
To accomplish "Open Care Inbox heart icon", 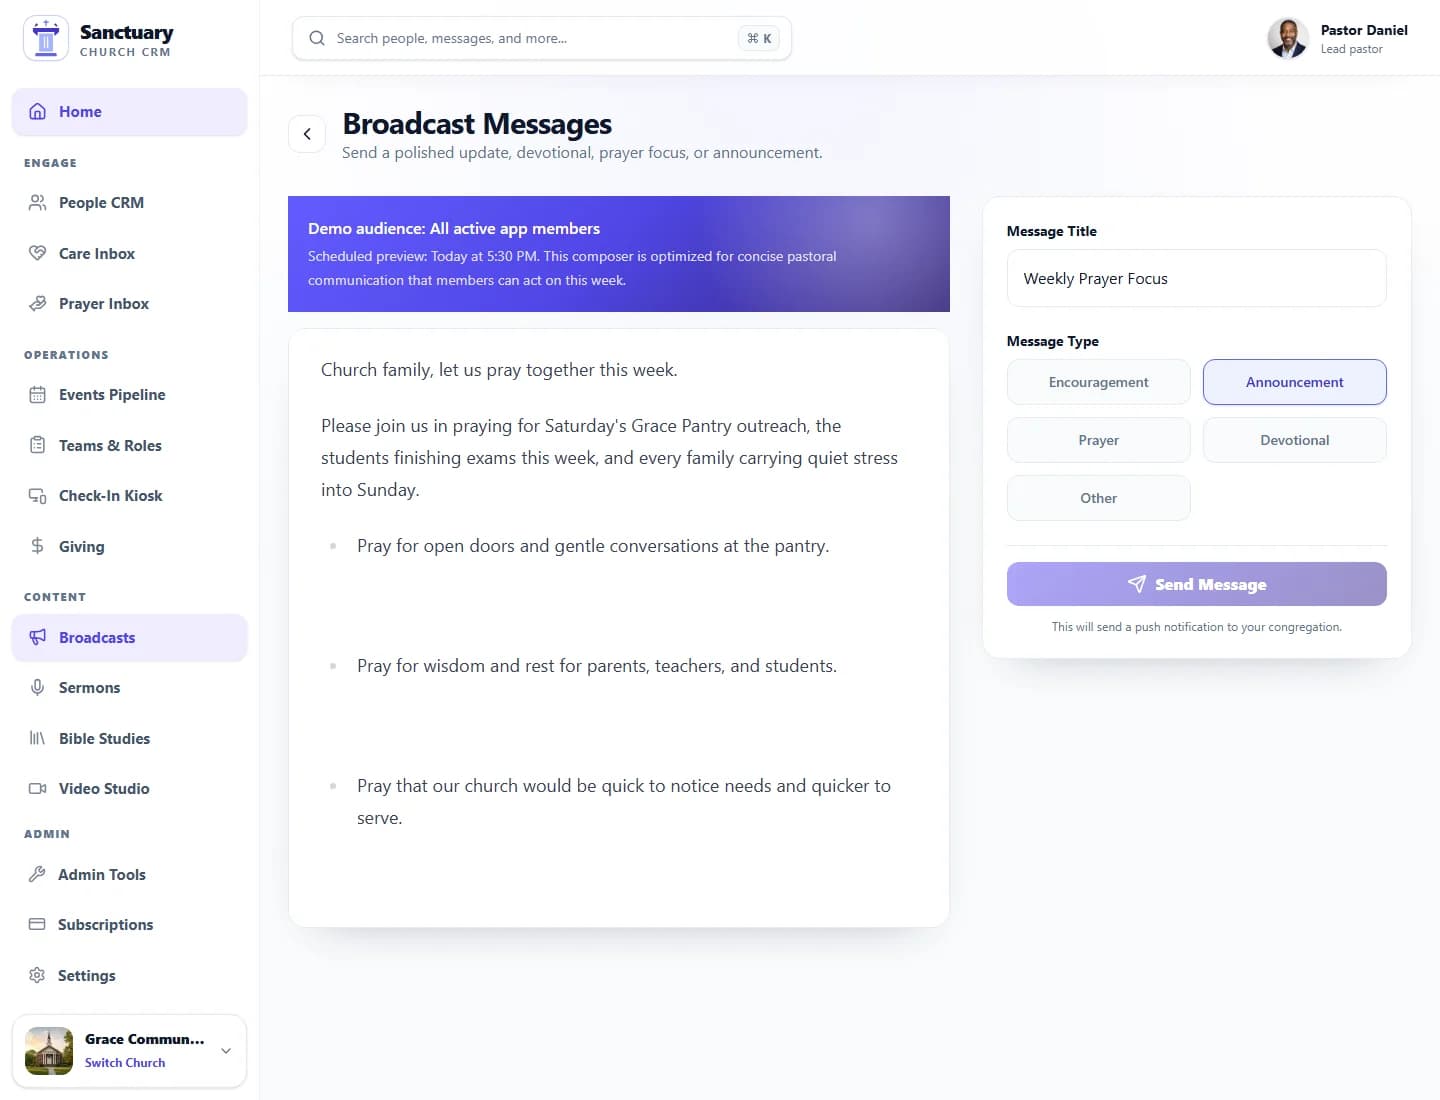I will coord(37,253).
